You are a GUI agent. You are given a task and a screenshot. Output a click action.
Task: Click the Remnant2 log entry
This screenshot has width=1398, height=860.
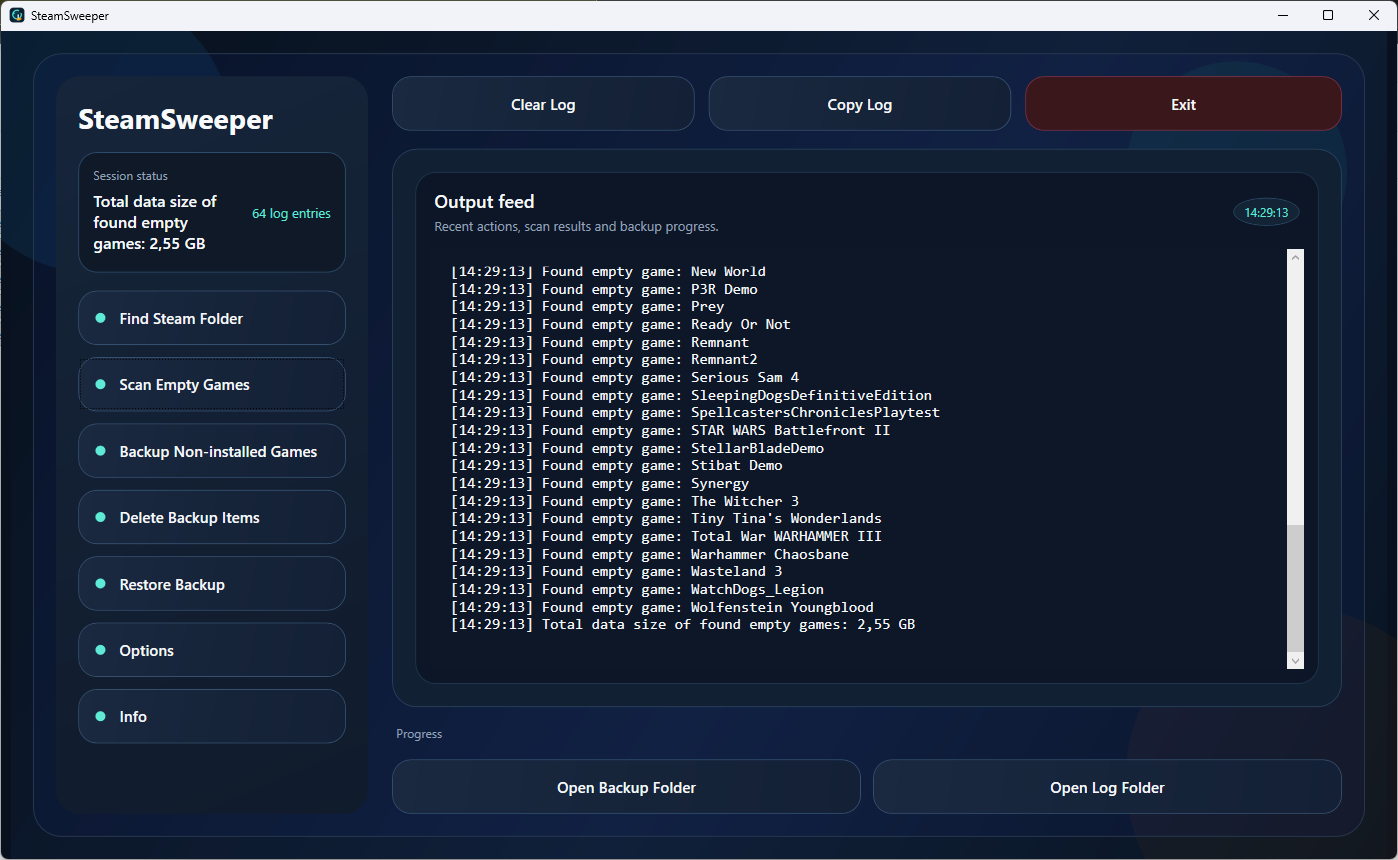click(604, 359)
